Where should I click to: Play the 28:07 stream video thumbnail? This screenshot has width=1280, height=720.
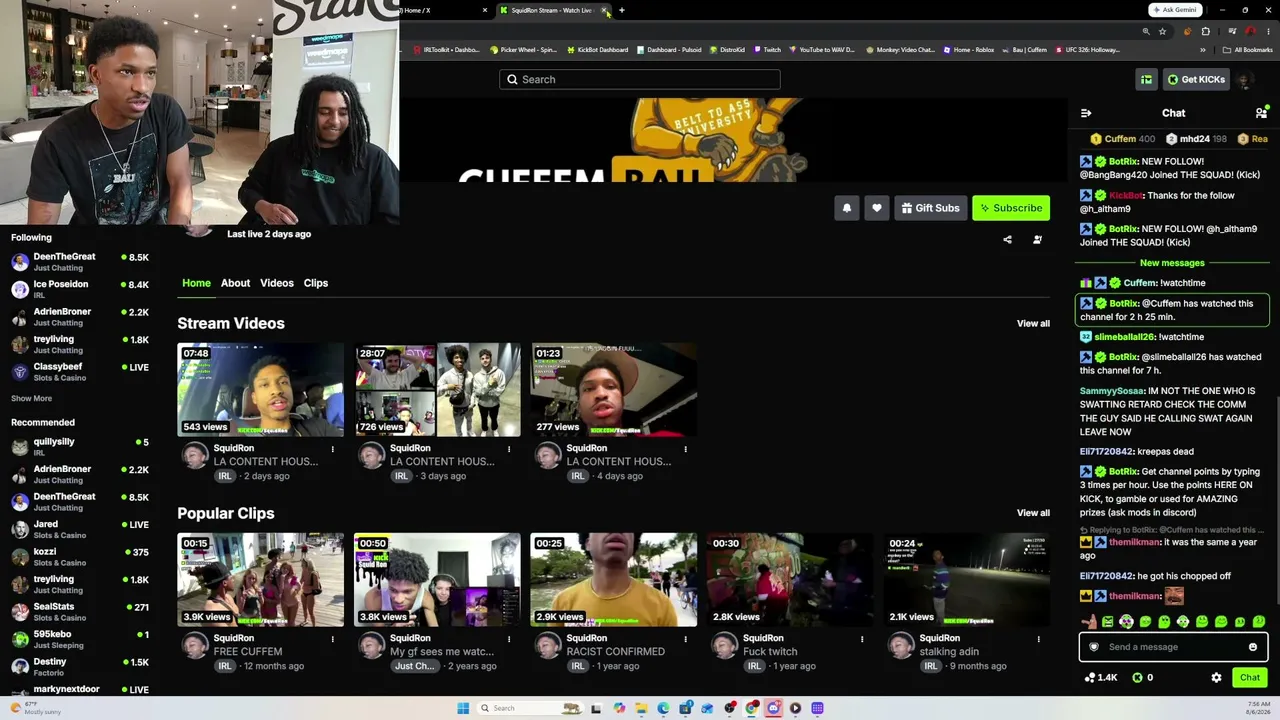(437, 390)
